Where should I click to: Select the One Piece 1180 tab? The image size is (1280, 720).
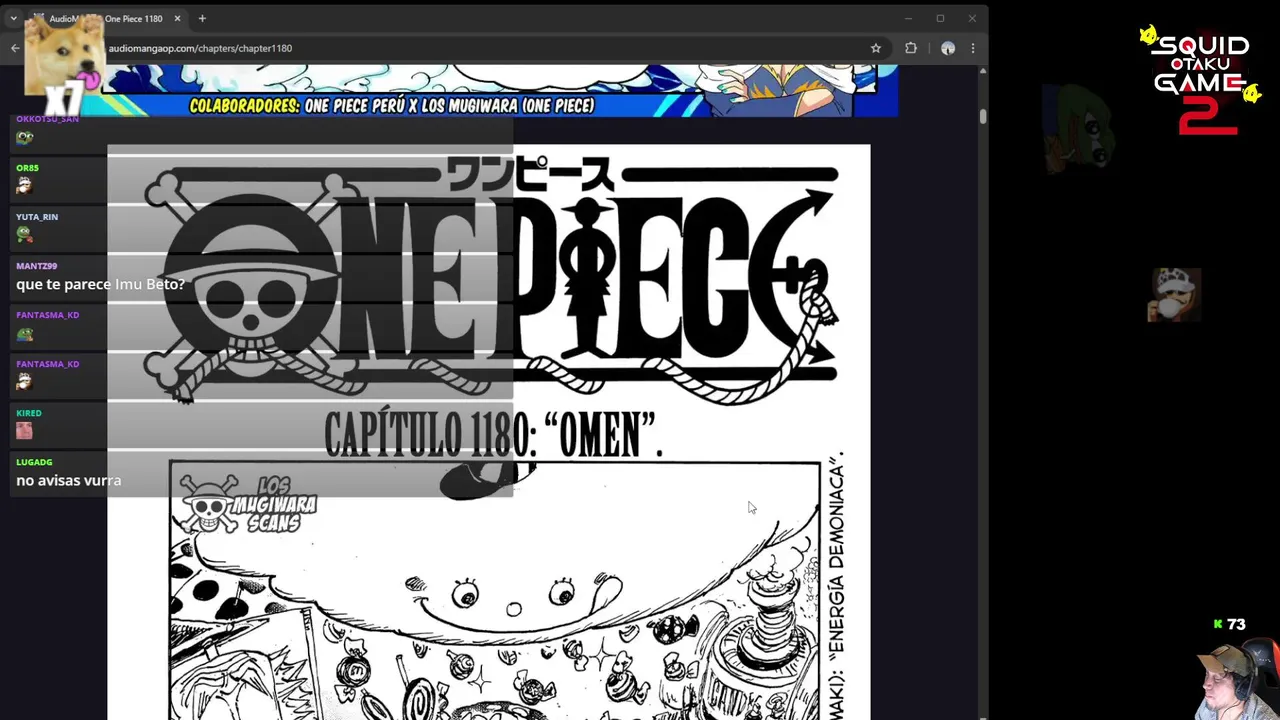(108, 18)
